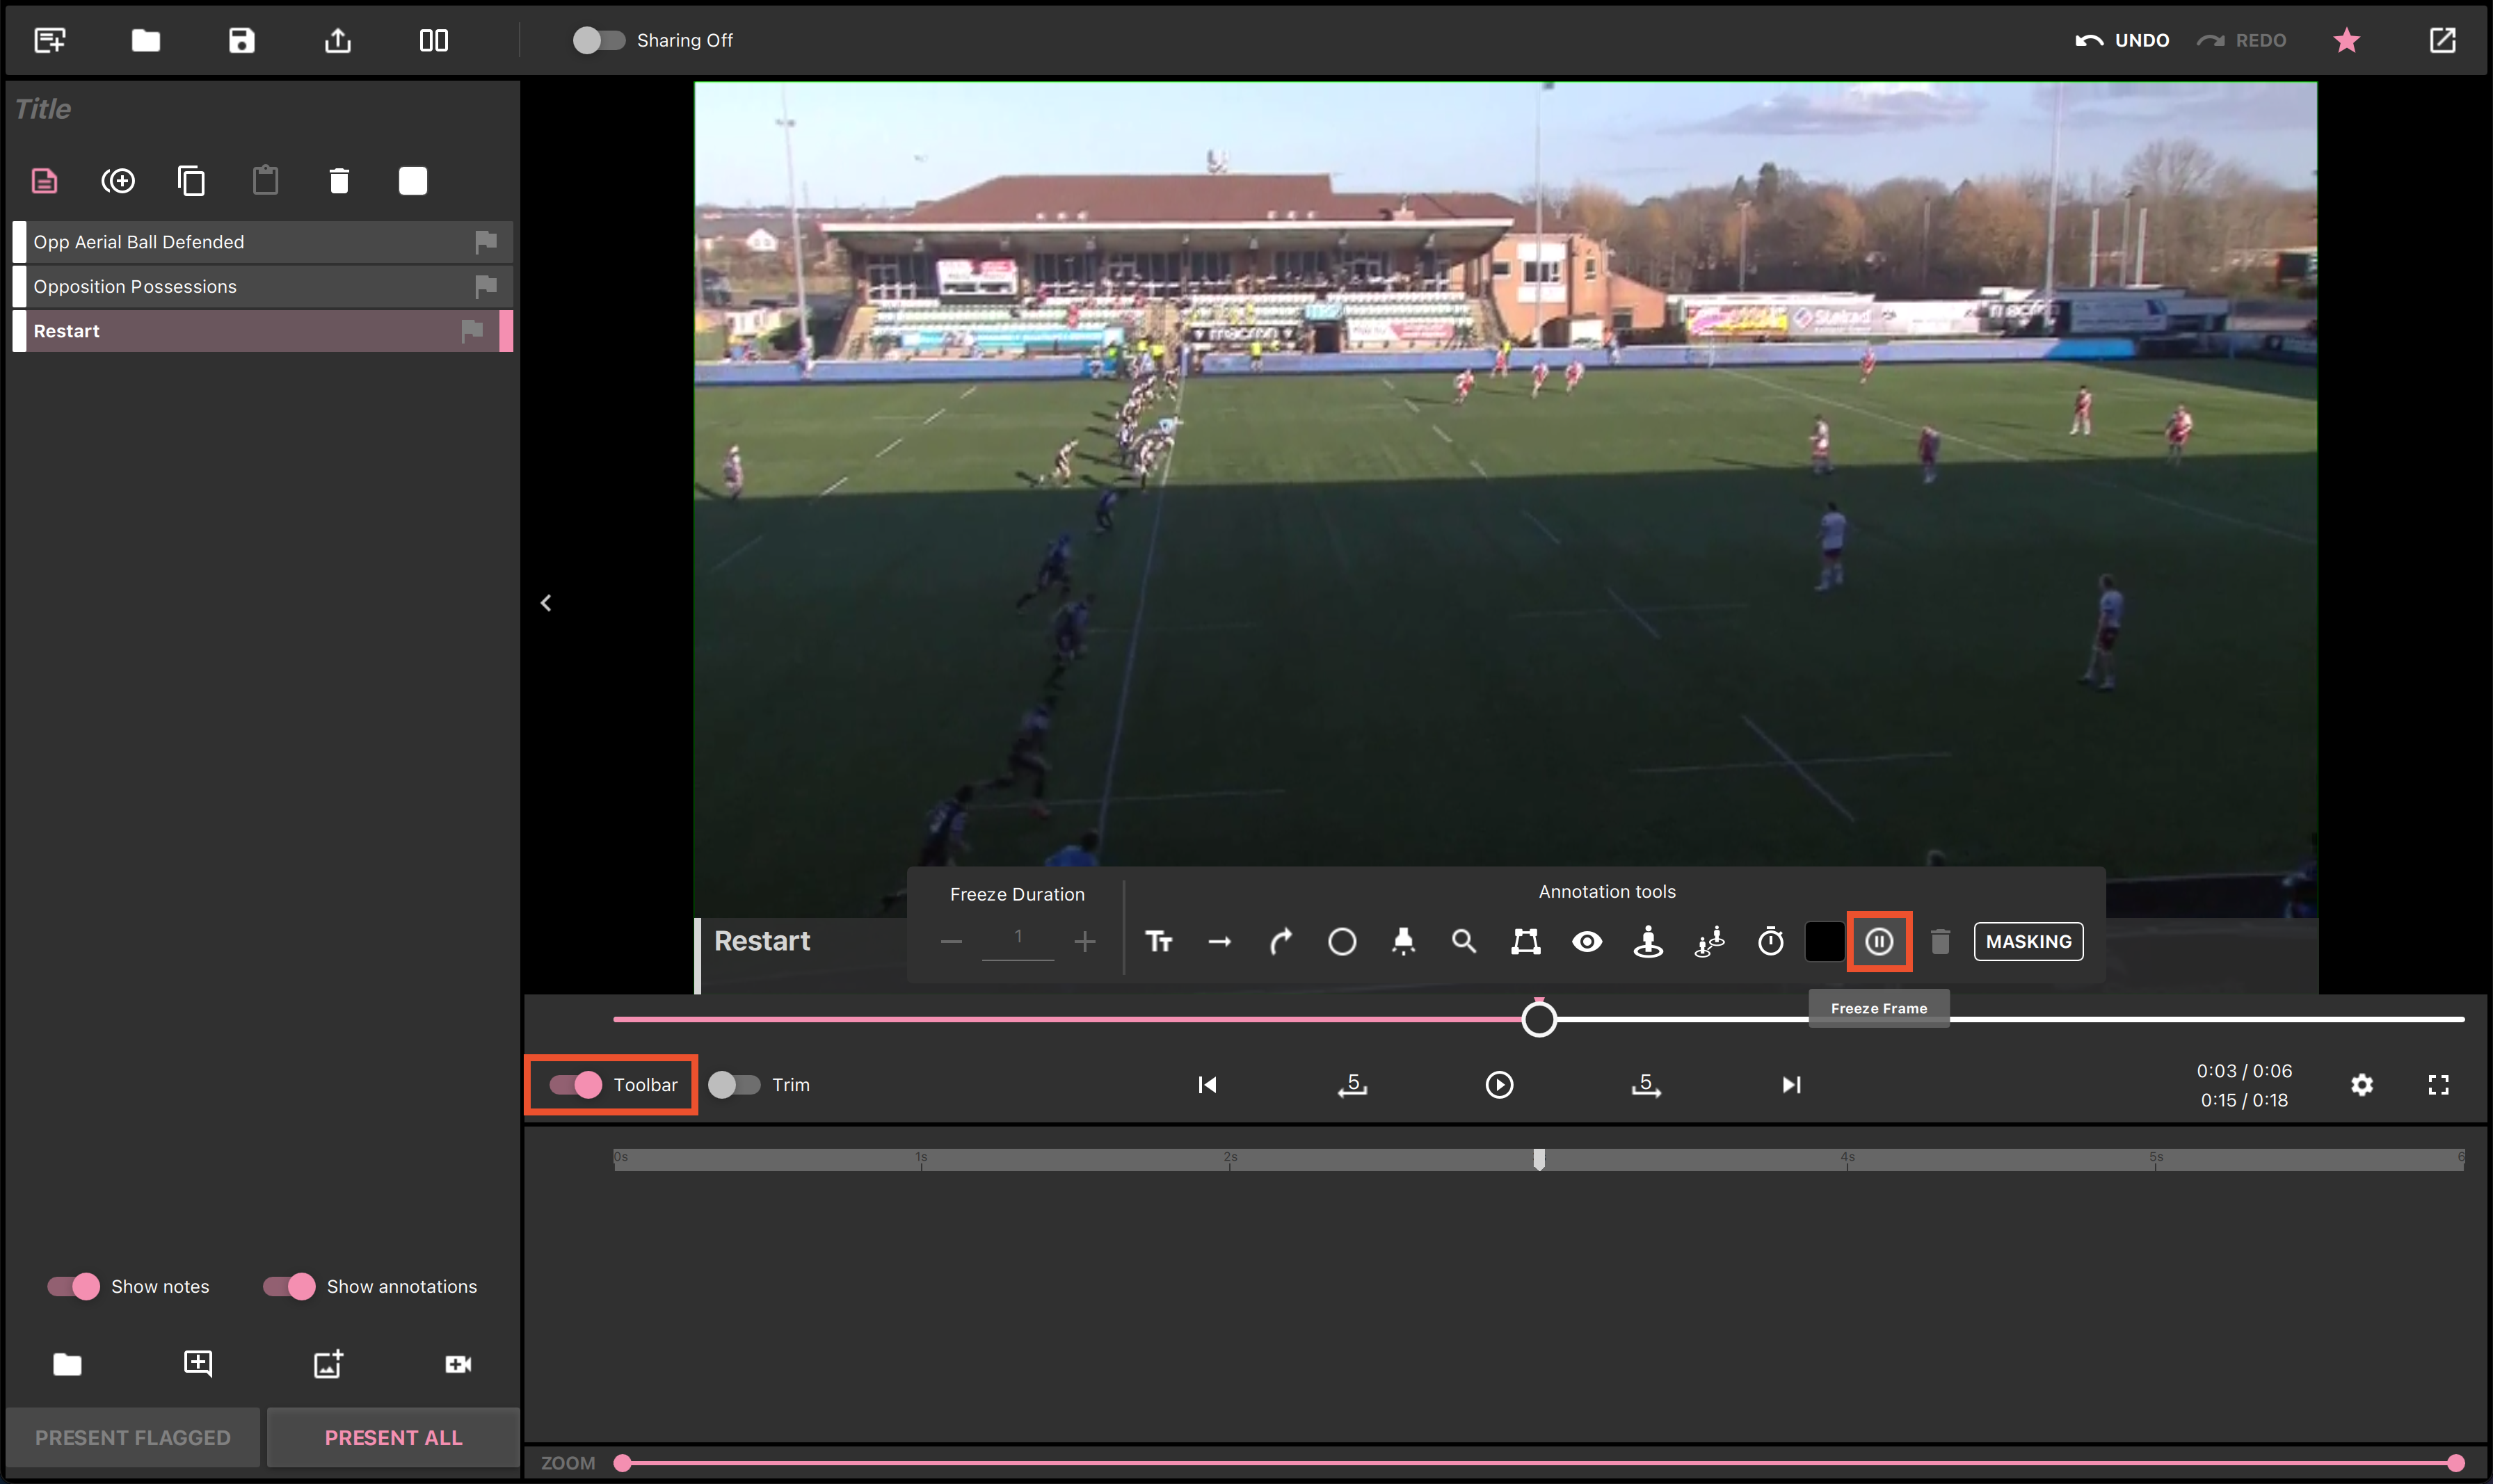Increase freeze duration with plus
Viewport: 2493px width, 1484px height.
[x=1085, y=941]
